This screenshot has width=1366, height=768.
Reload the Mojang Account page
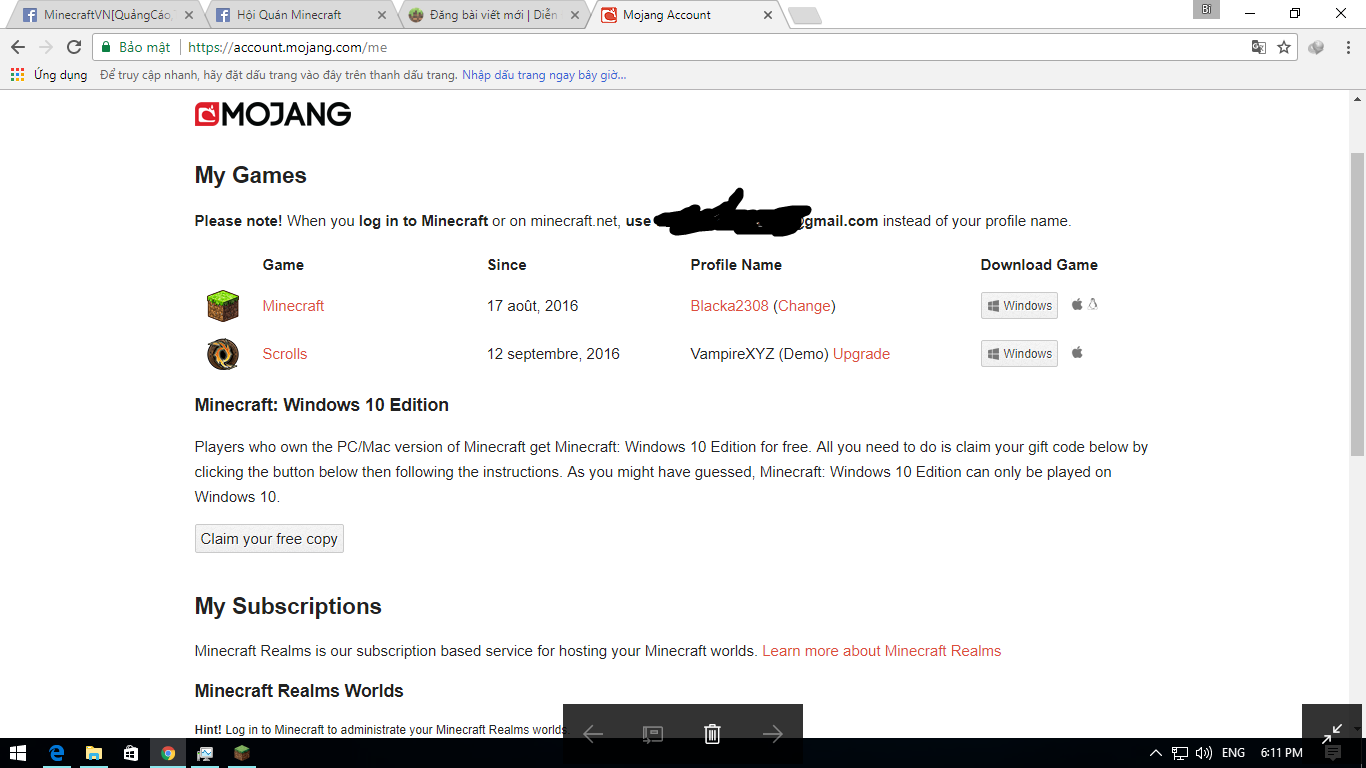[x=74, y=47]
